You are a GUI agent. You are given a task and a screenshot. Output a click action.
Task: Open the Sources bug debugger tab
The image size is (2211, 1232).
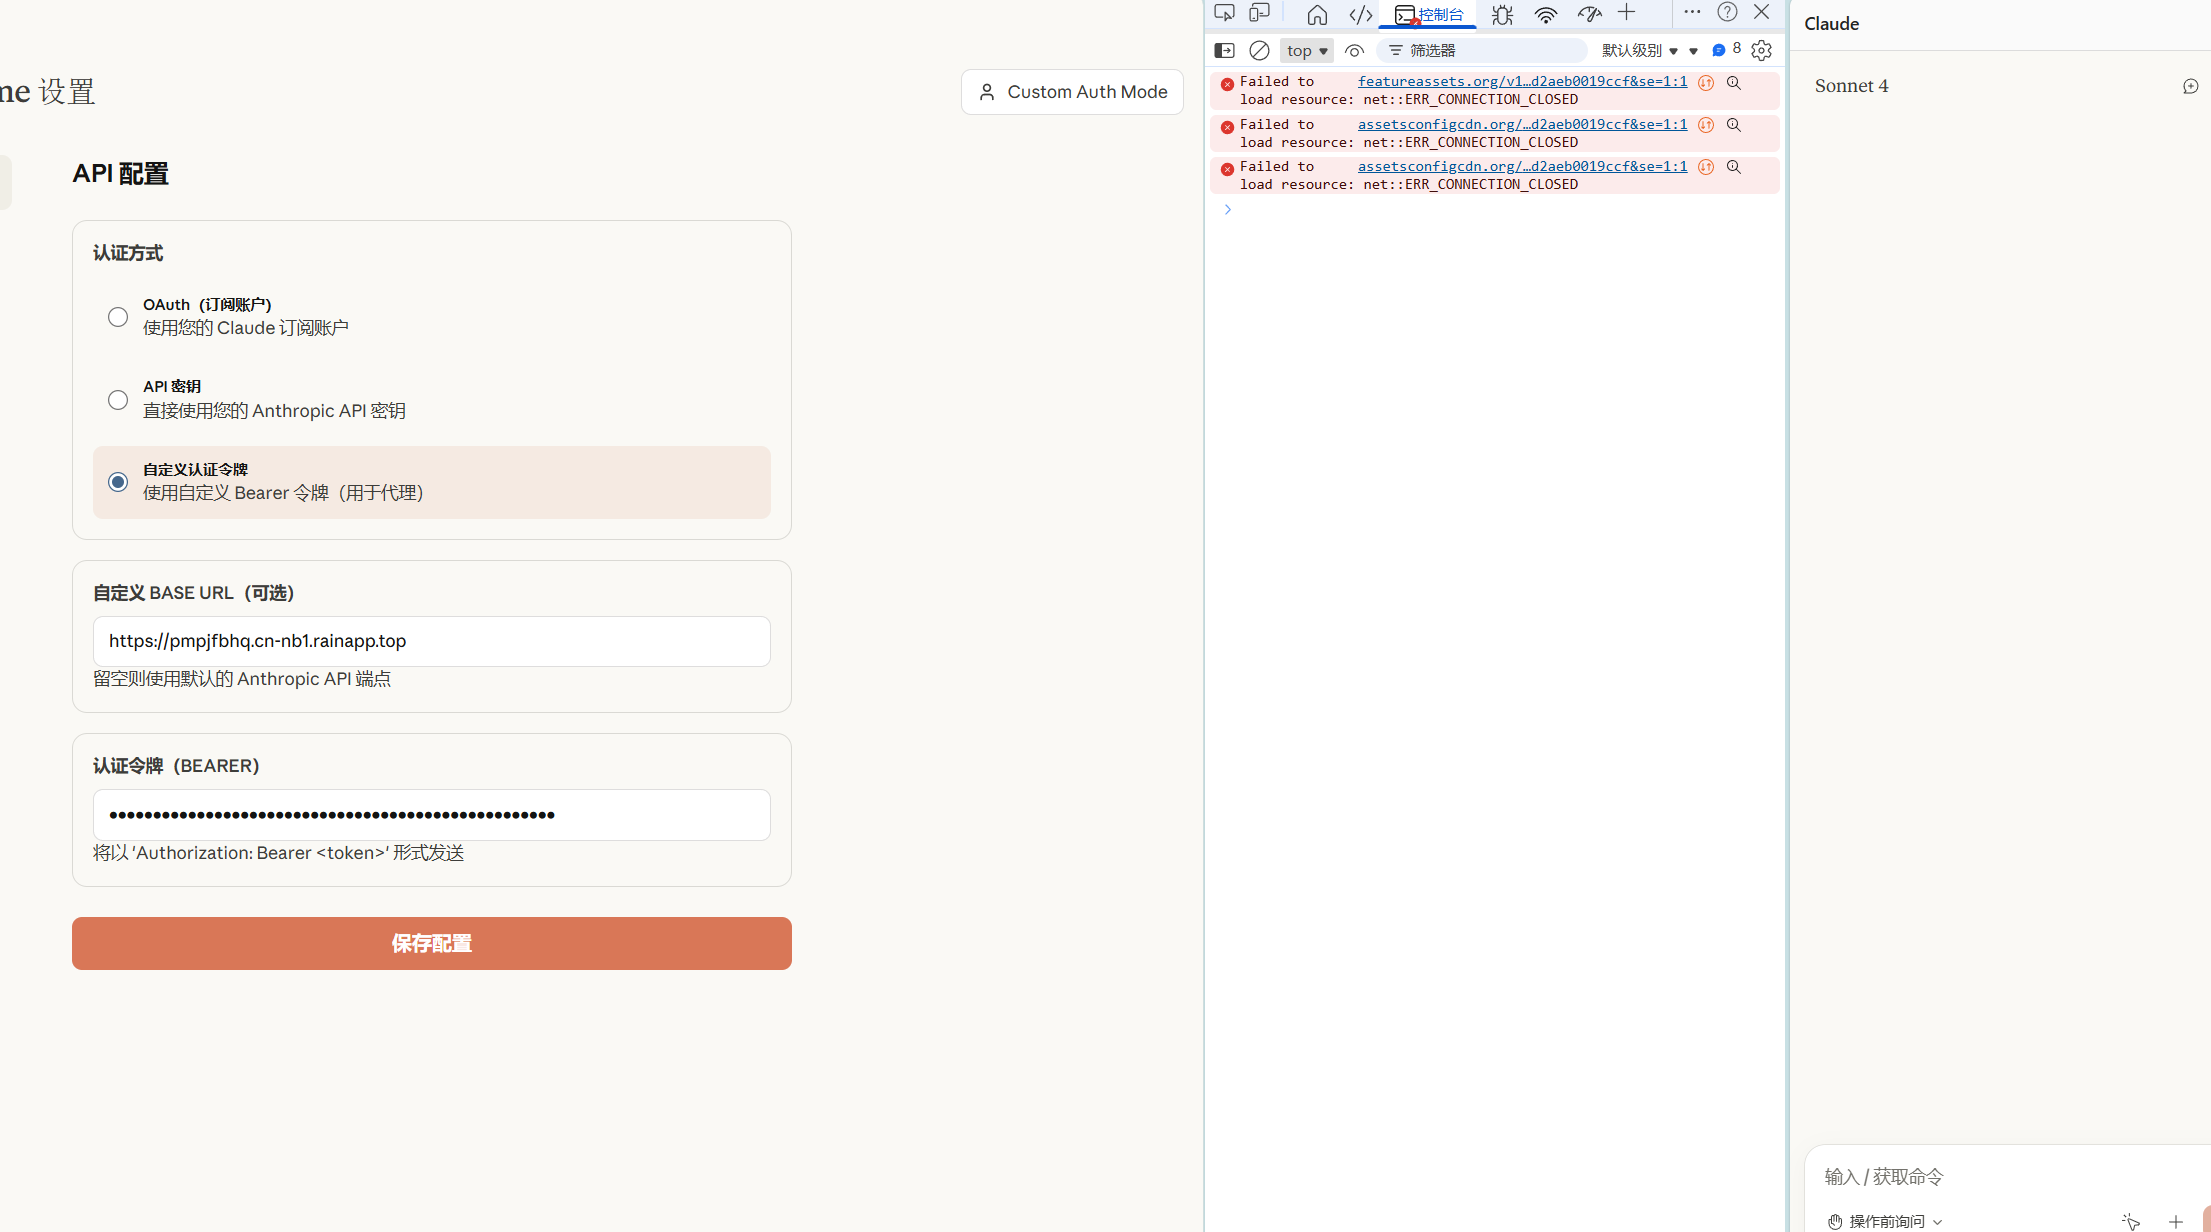tap(1502, 14)
